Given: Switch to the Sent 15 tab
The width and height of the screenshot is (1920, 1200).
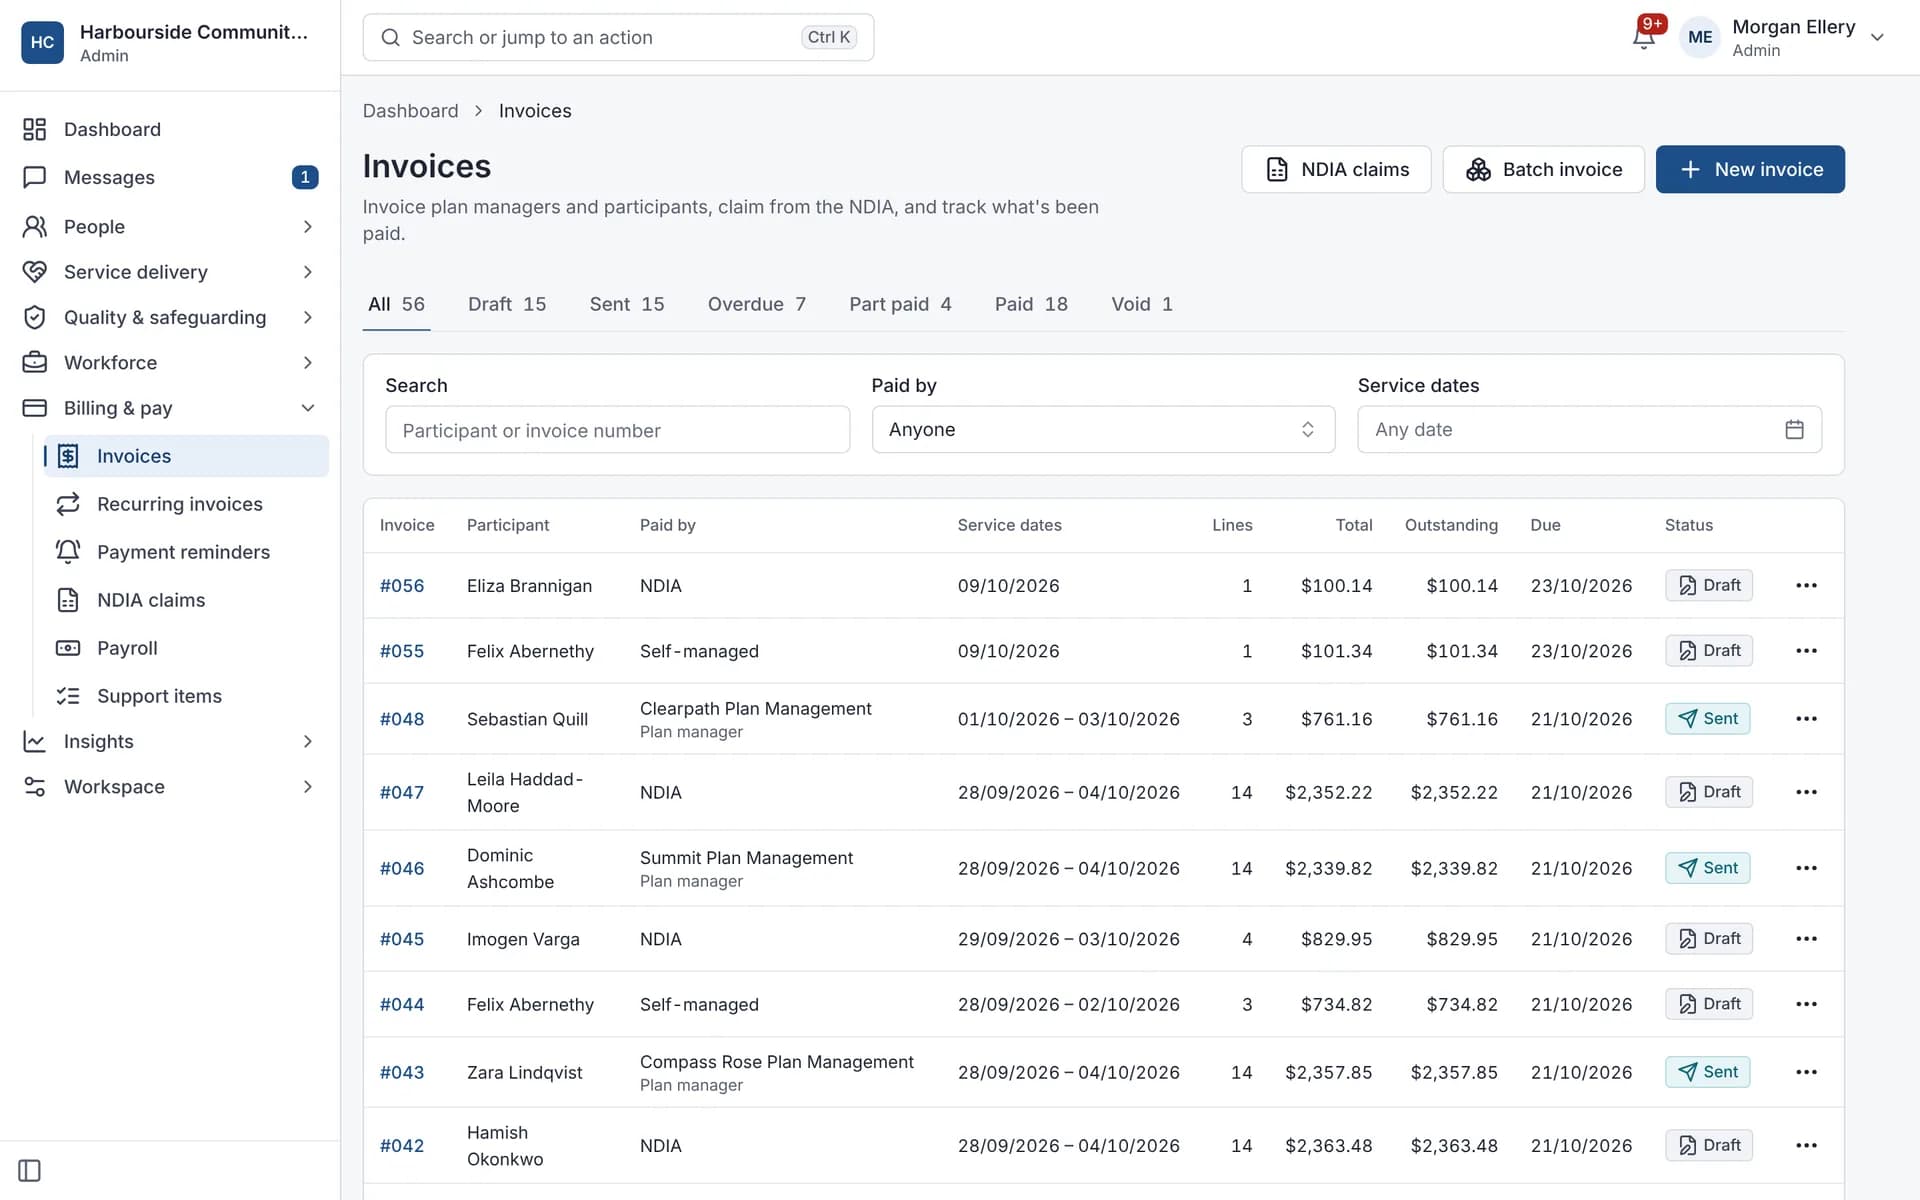Looking at the screenshot, I should tap(627, 304).
